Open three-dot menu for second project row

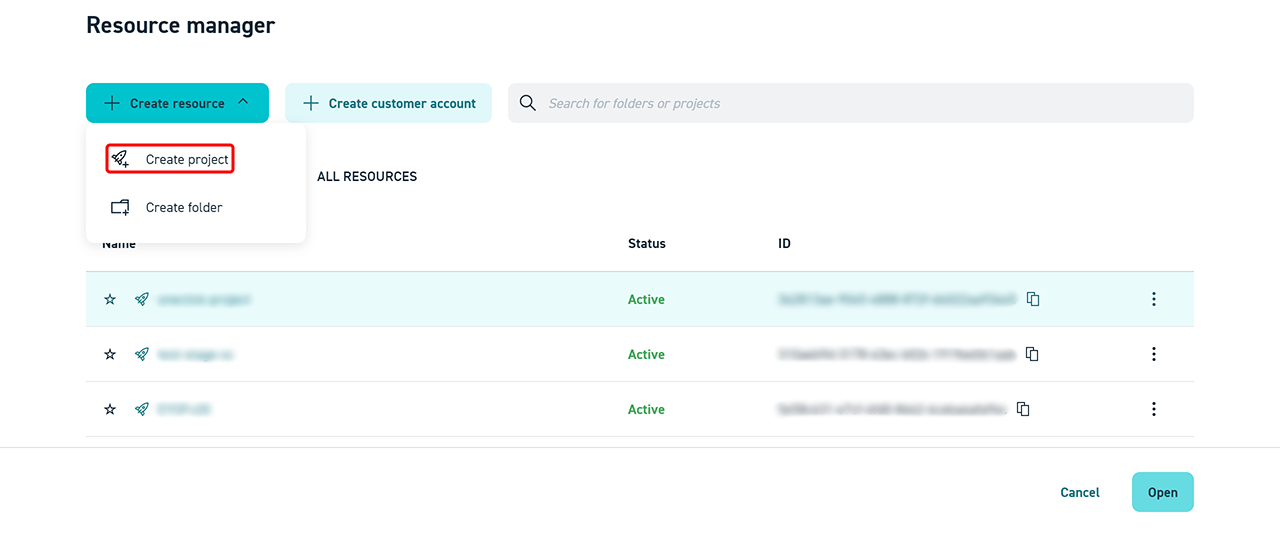[x=1153, y=354]
